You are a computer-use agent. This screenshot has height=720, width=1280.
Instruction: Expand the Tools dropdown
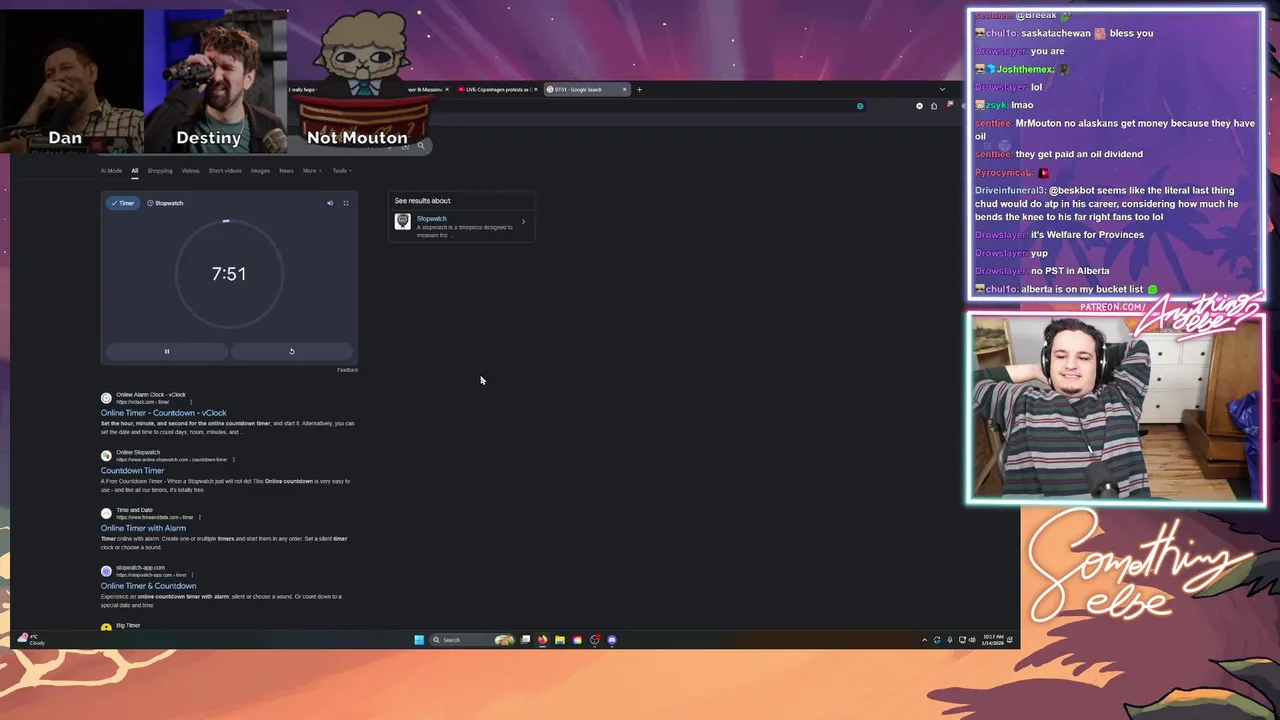(x=341, y=171)
